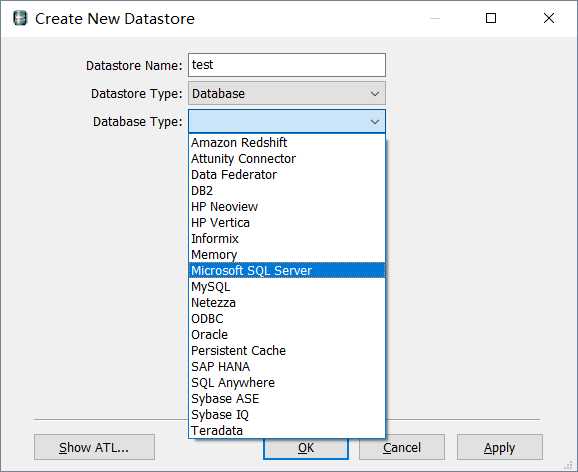Choose Persistent Cache option
The width and height of the screenshot is (578, 472).
(x=287, y=351)
